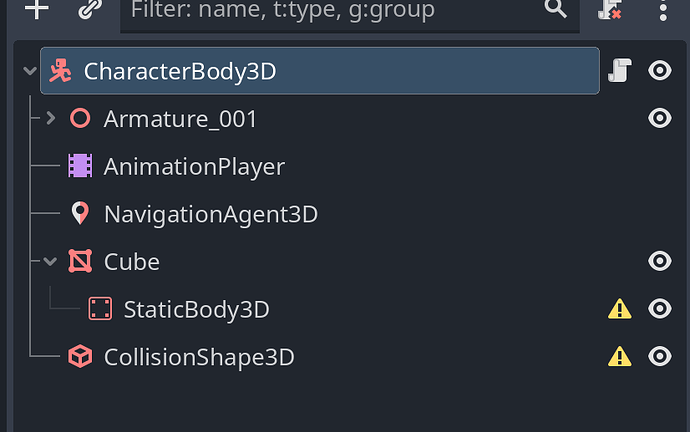This screenshot has height=432, width=690.
Task: Toggle the Cube node visibility eye
Action: click(660, 261)
